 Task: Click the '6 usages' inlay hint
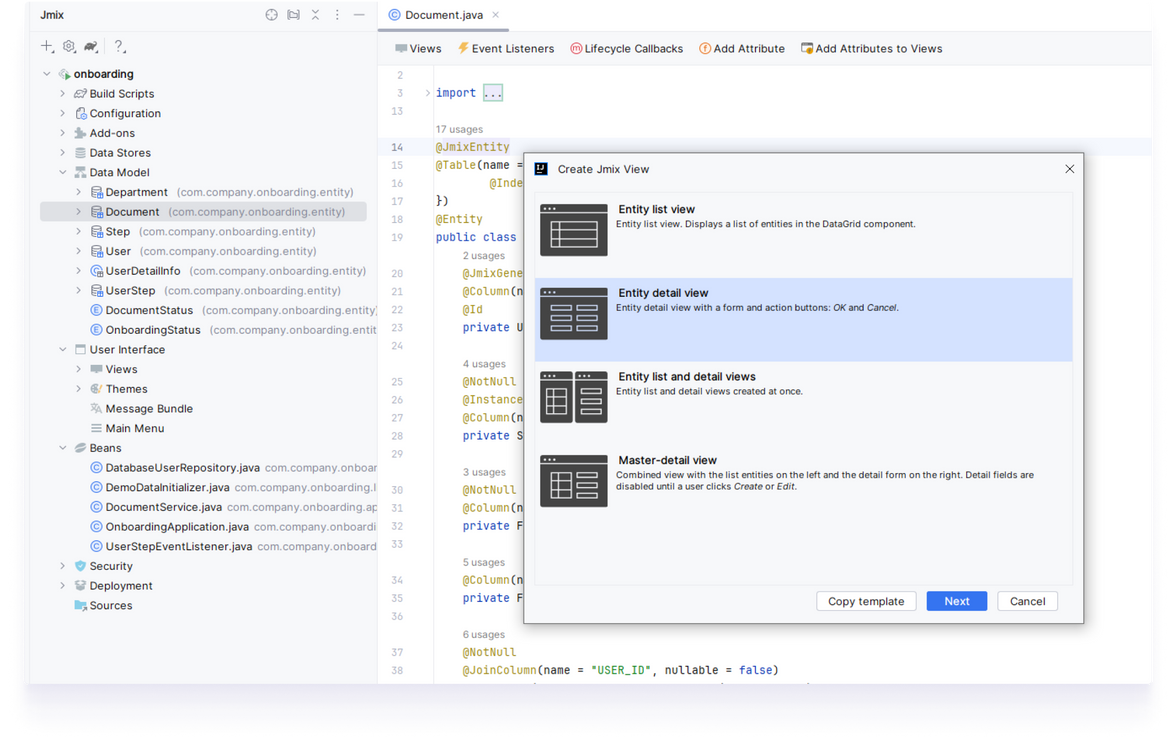(484, 635)
